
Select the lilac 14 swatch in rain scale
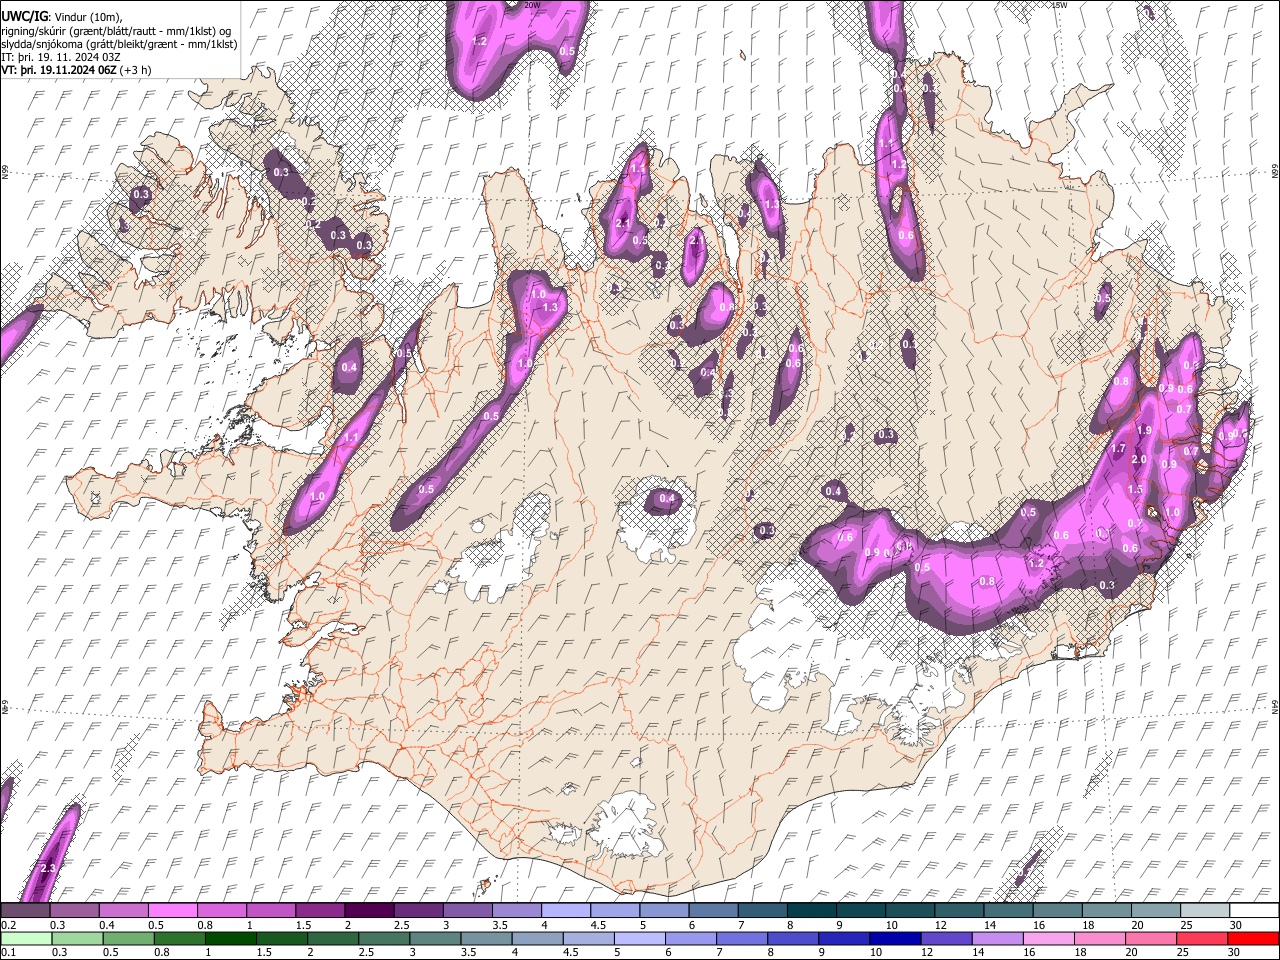click(998, 938)
